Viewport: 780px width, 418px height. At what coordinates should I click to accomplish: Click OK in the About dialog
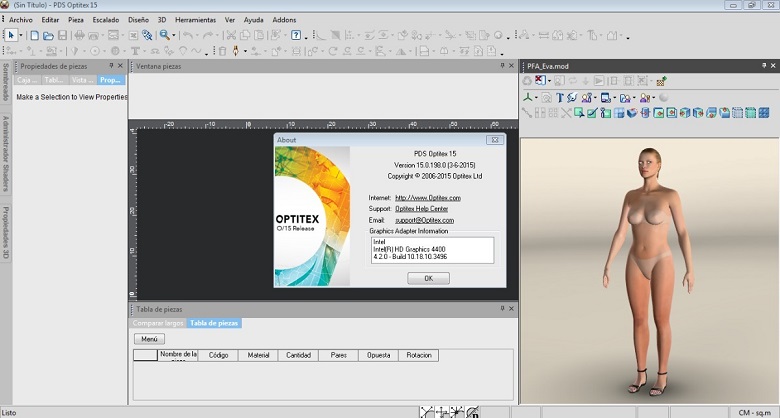click(428, 278)
